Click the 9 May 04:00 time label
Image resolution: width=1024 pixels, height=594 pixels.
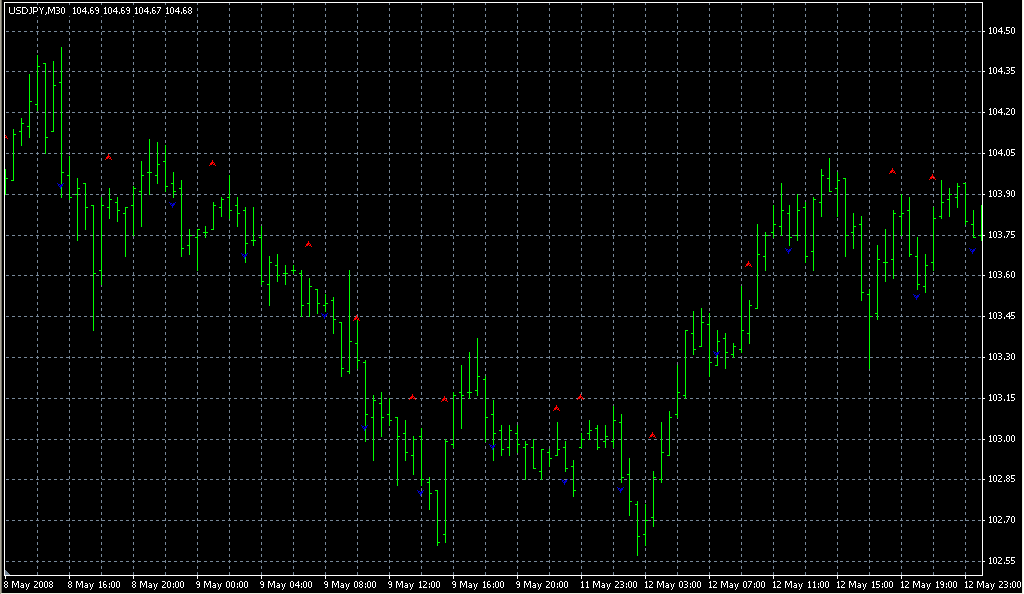tap(286, 585)
